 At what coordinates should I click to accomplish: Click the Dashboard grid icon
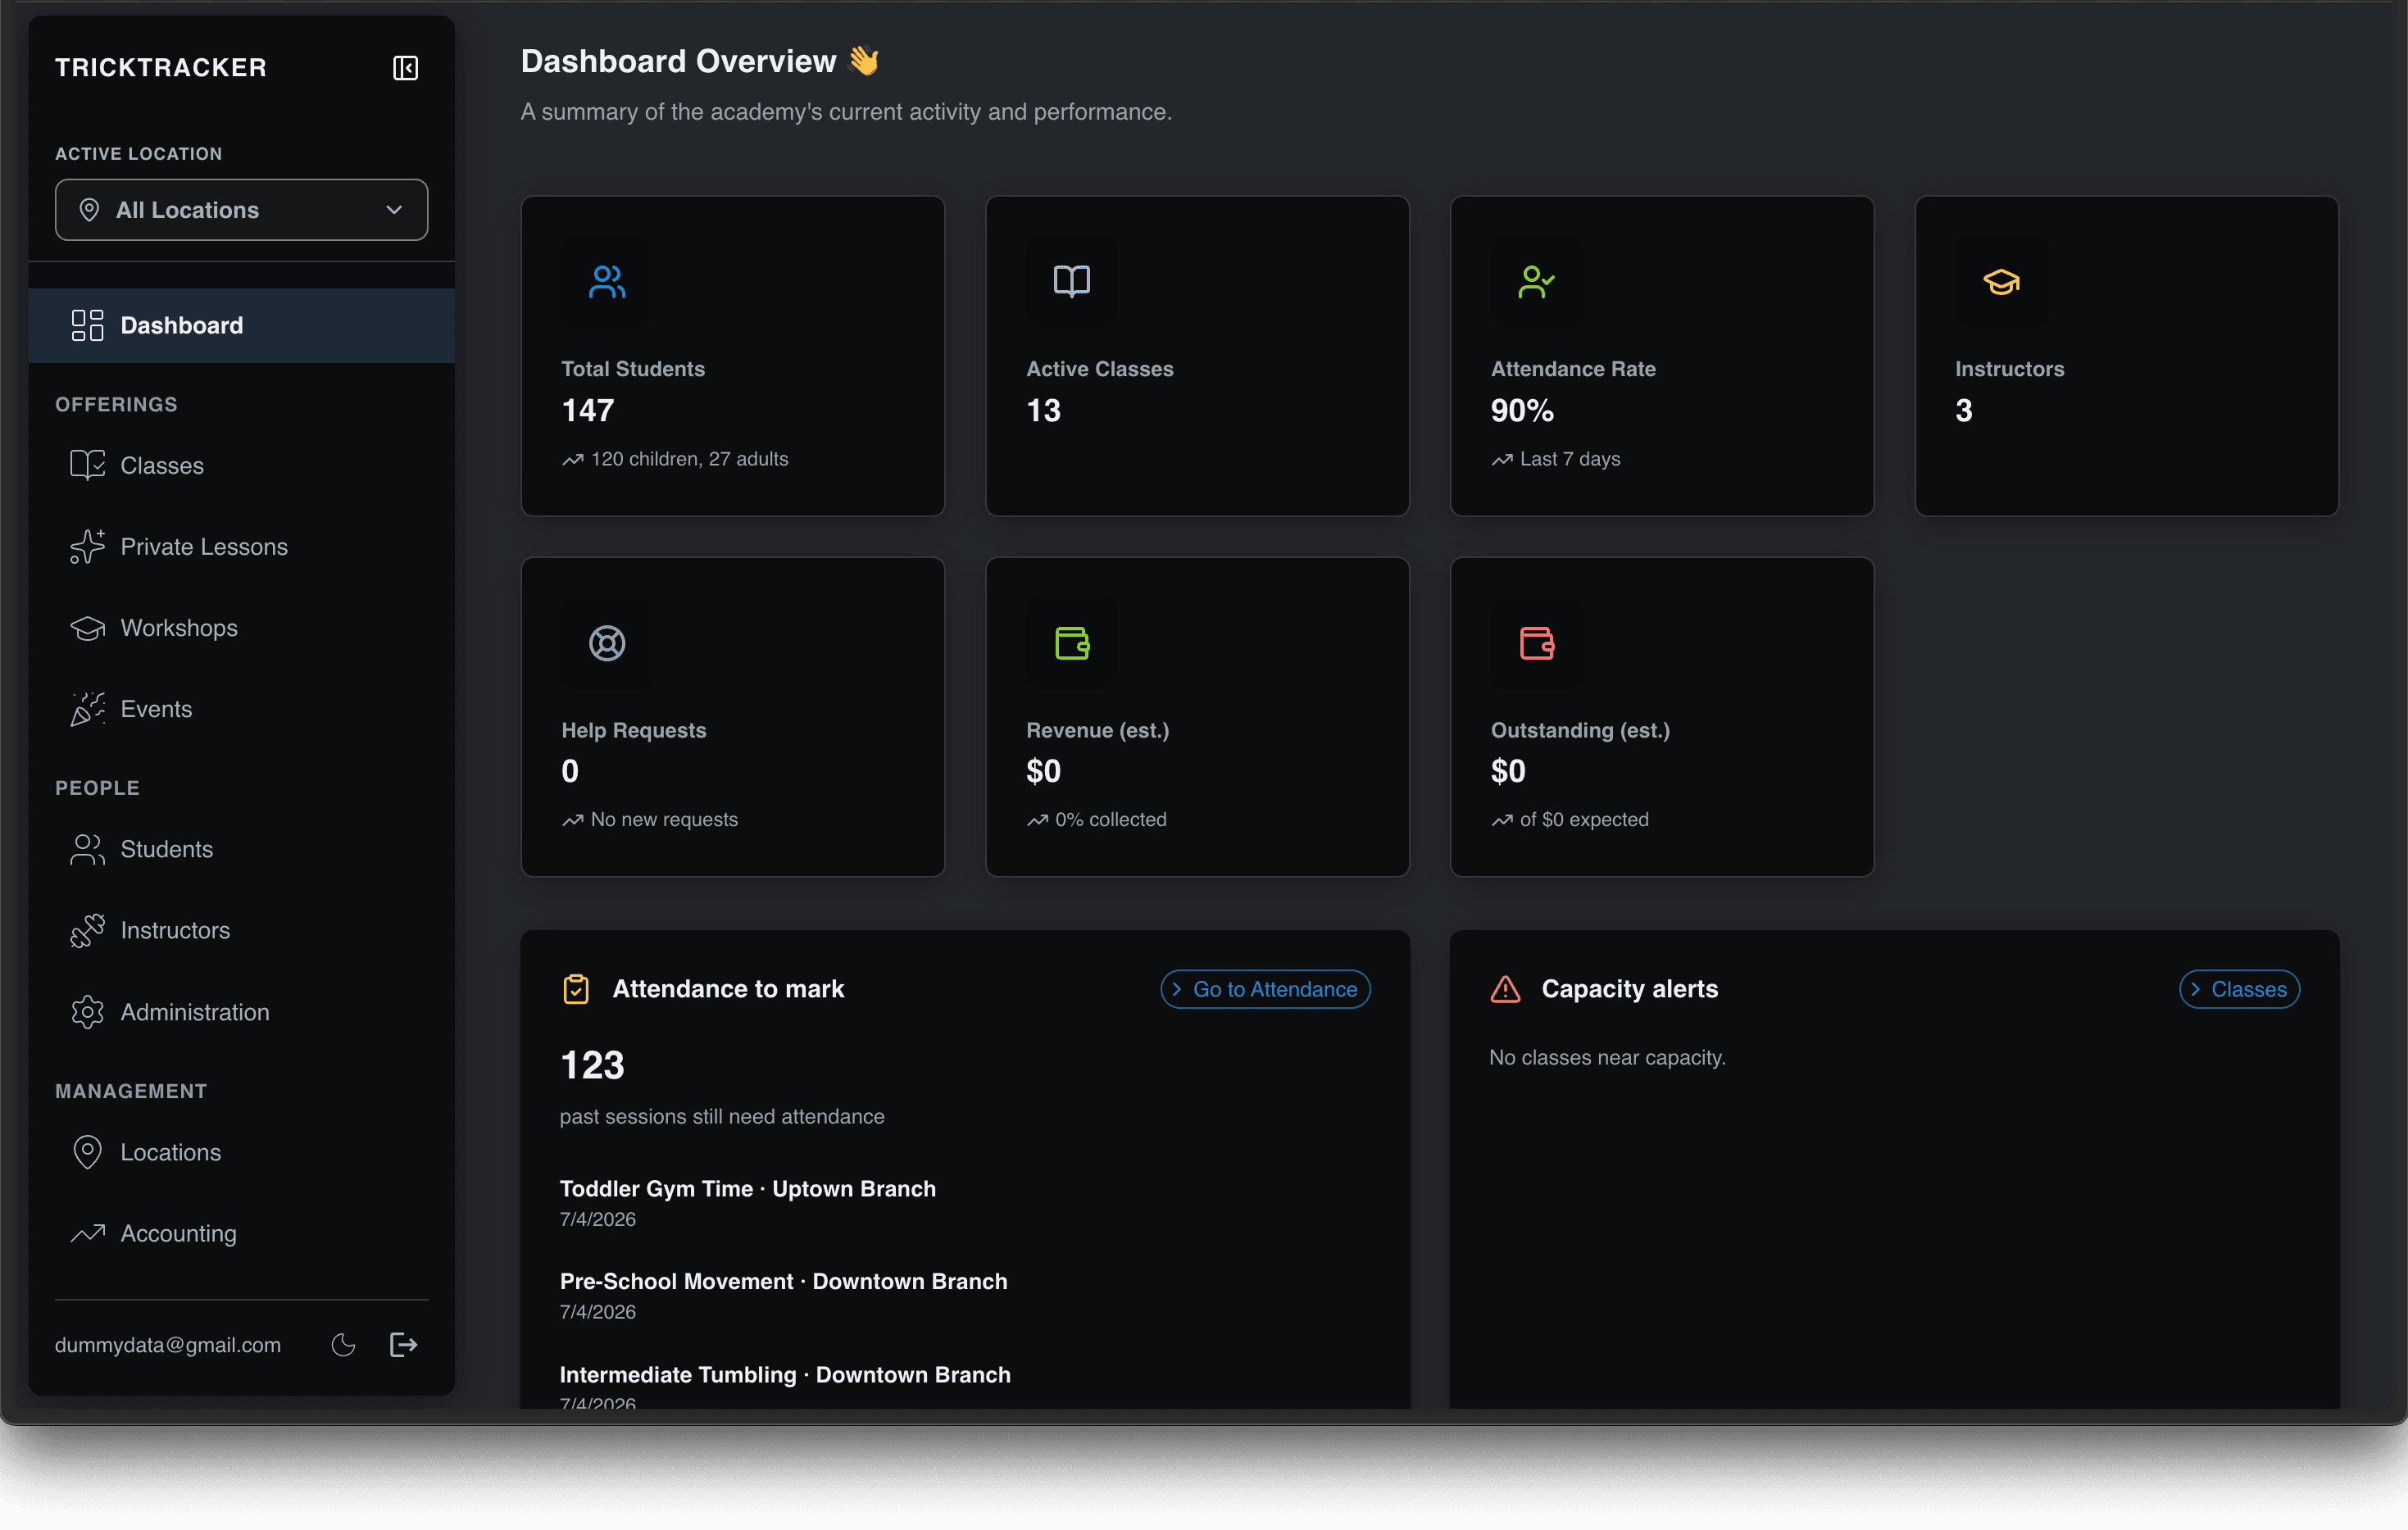tap(87, 325)
